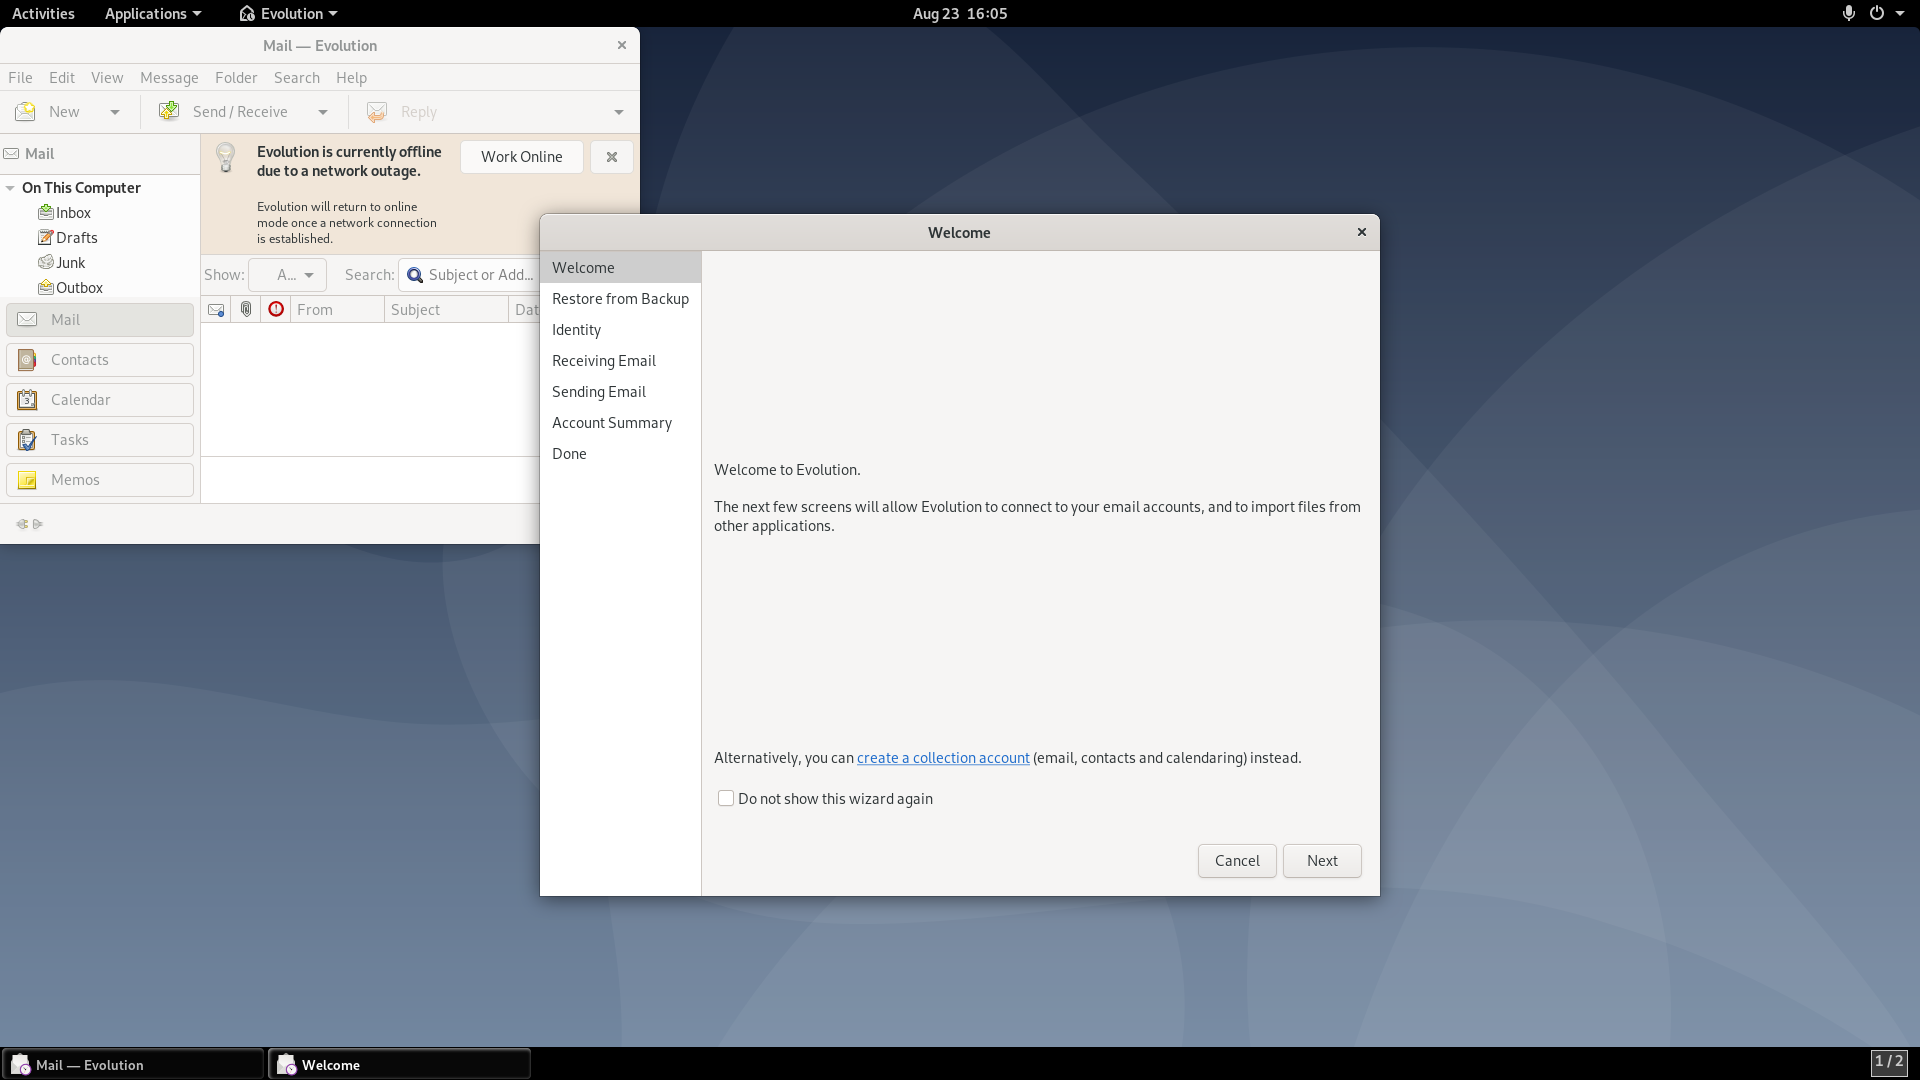Open the New button dropdown arrow
Image resolution: width=1920 pixels, height=1080 pixels.
coord(115,112)
